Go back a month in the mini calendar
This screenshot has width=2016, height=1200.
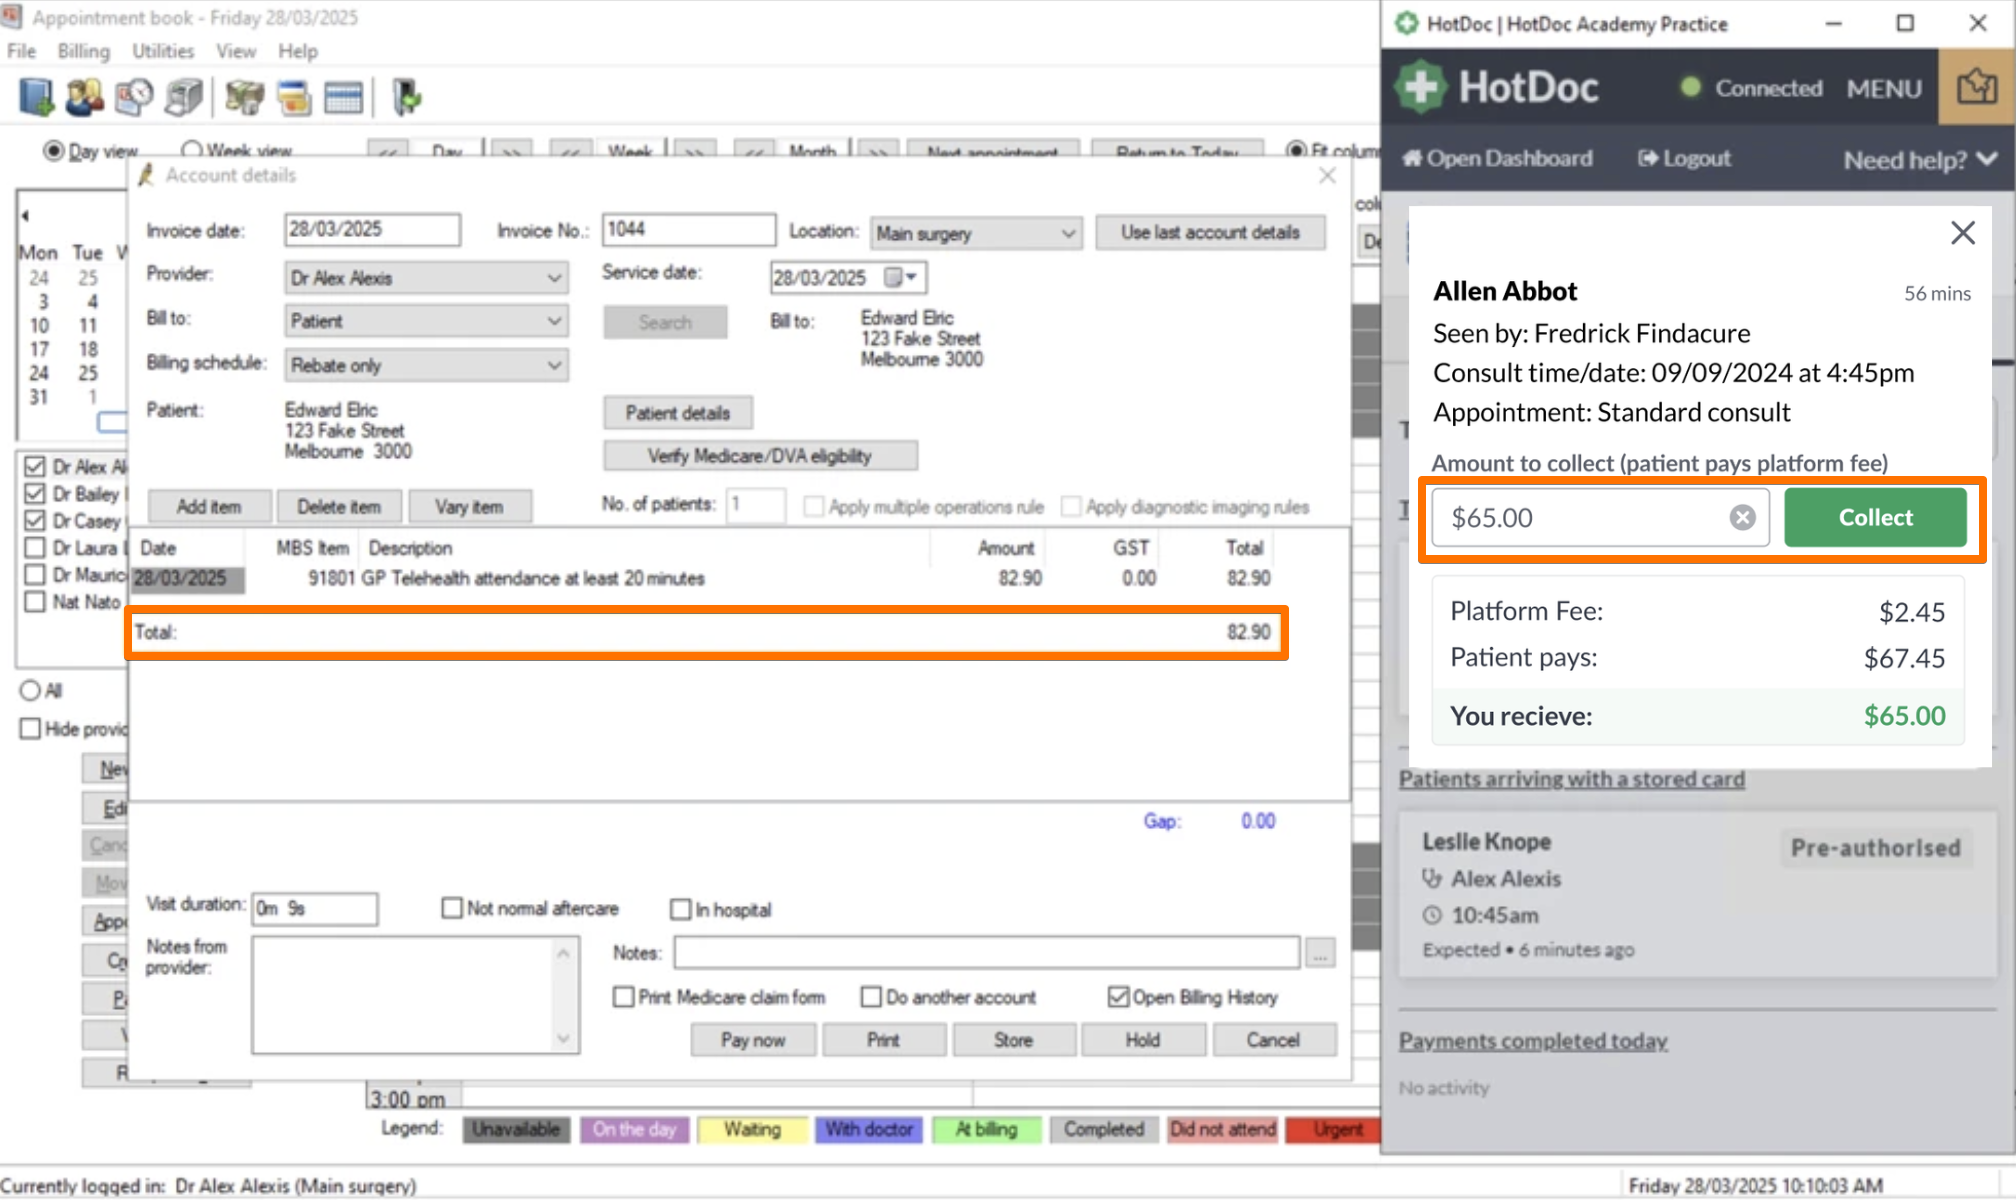pos(25,214)
